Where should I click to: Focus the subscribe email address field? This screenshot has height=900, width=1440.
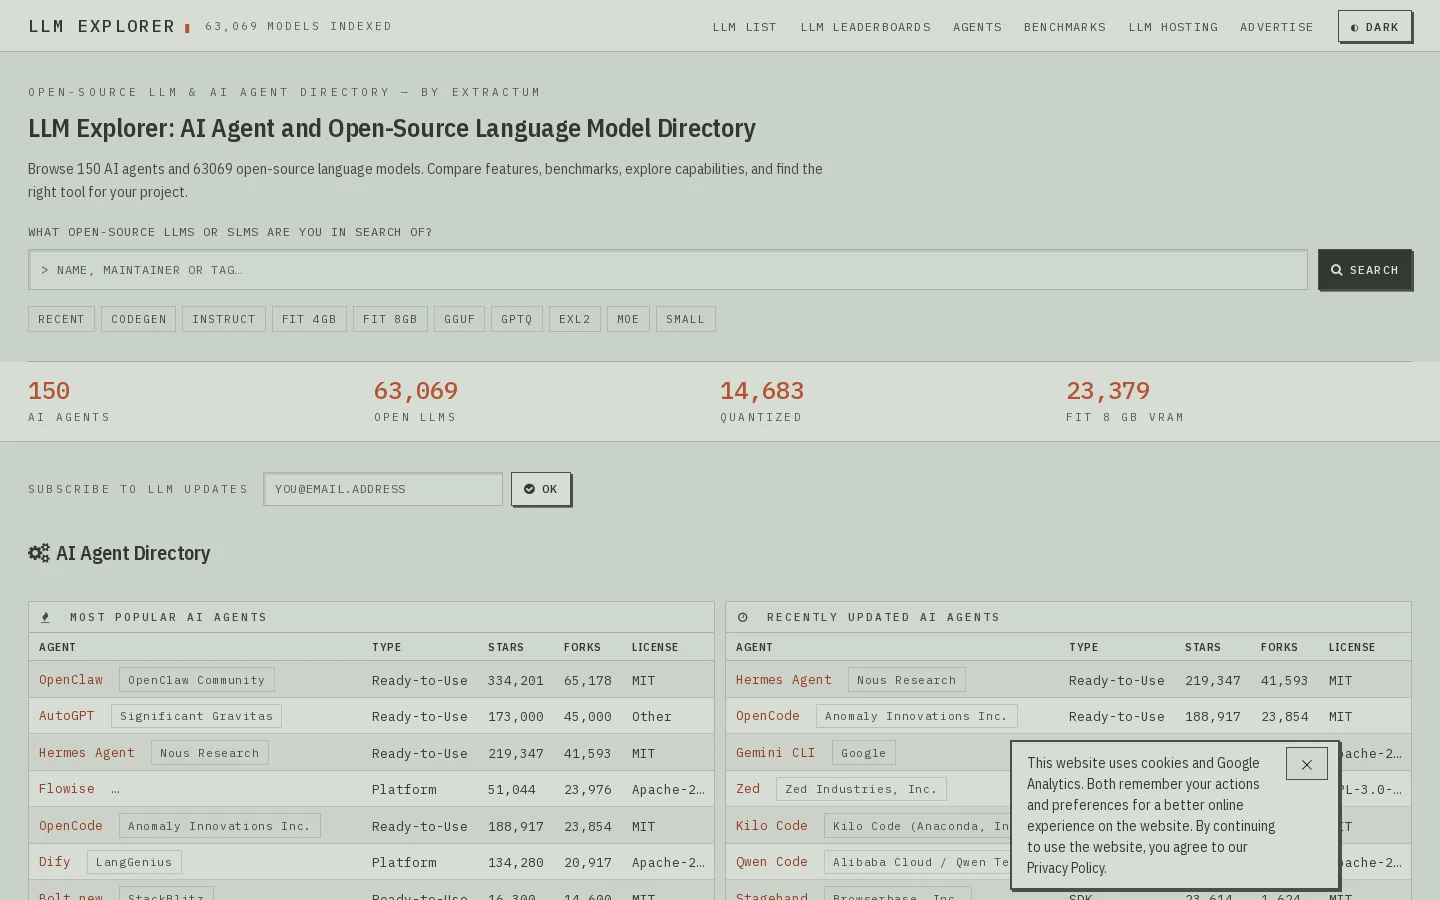point(383,489)
